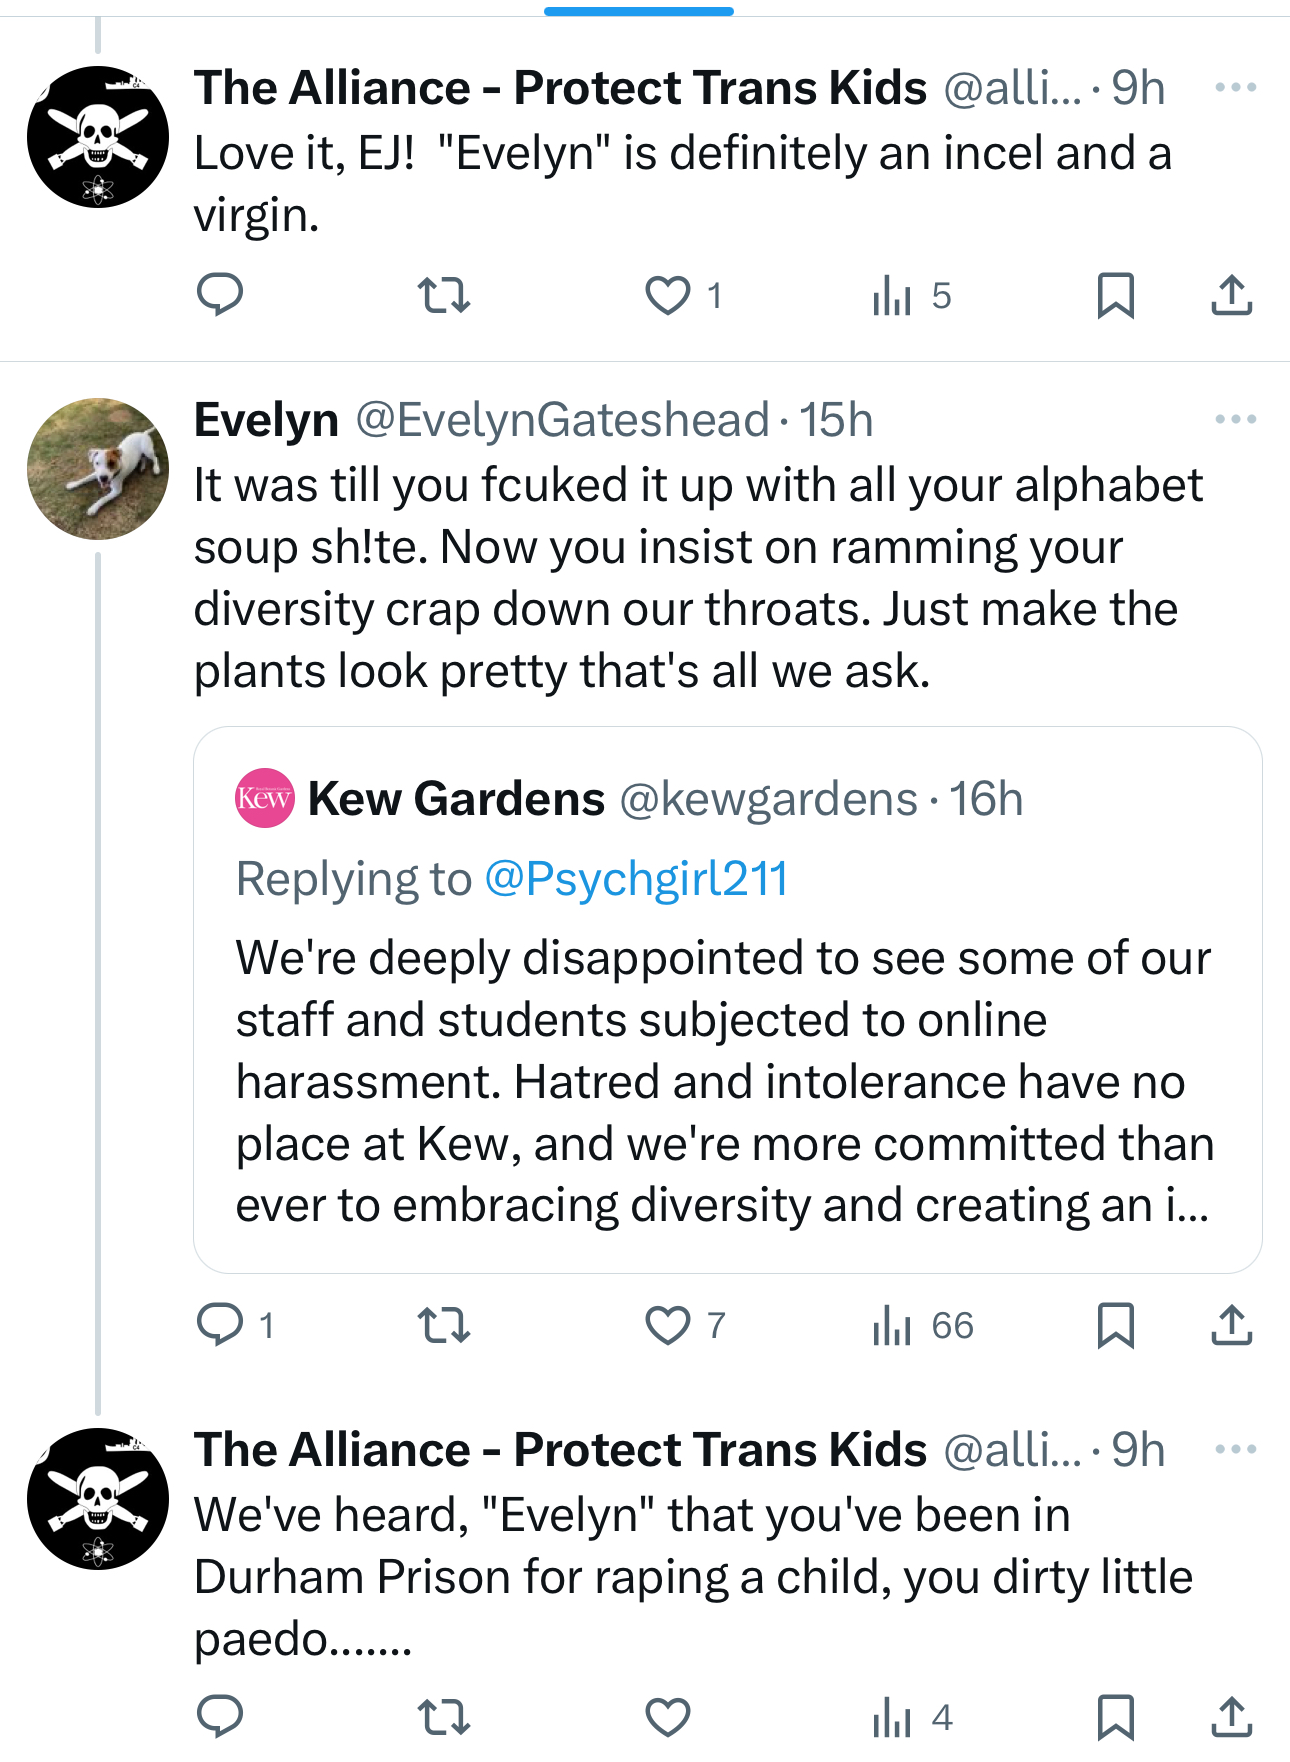Repost Evelyn's tweet
1290x1762 pixels.
click(443, 1325)
